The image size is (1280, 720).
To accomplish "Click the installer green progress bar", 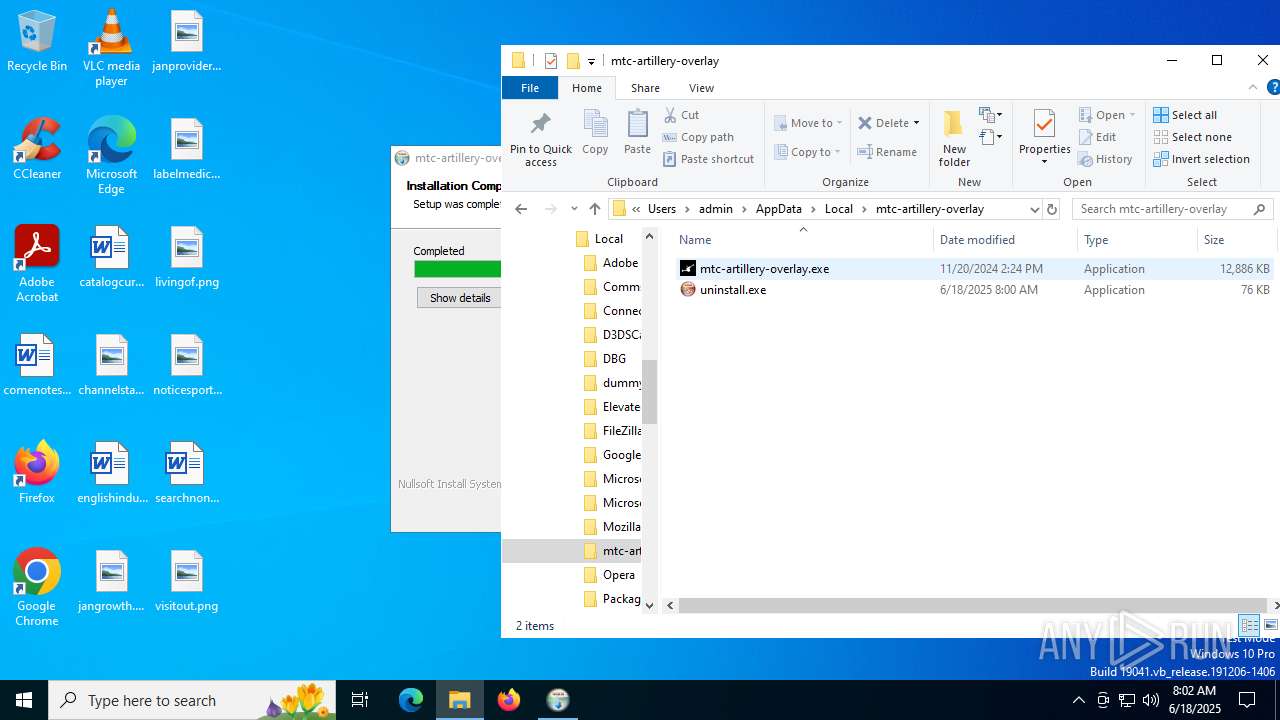I will (458, 269).
